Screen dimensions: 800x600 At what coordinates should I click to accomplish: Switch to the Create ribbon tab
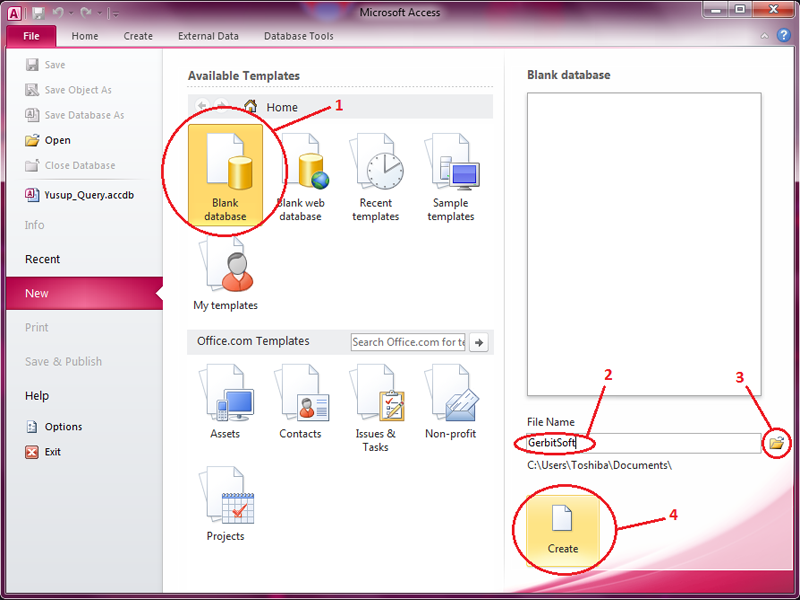(x=137, y=36)
